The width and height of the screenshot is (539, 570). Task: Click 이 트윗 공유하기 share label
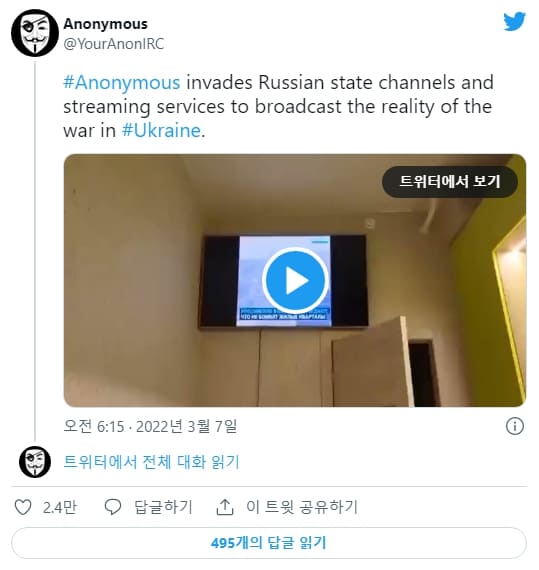302,507
